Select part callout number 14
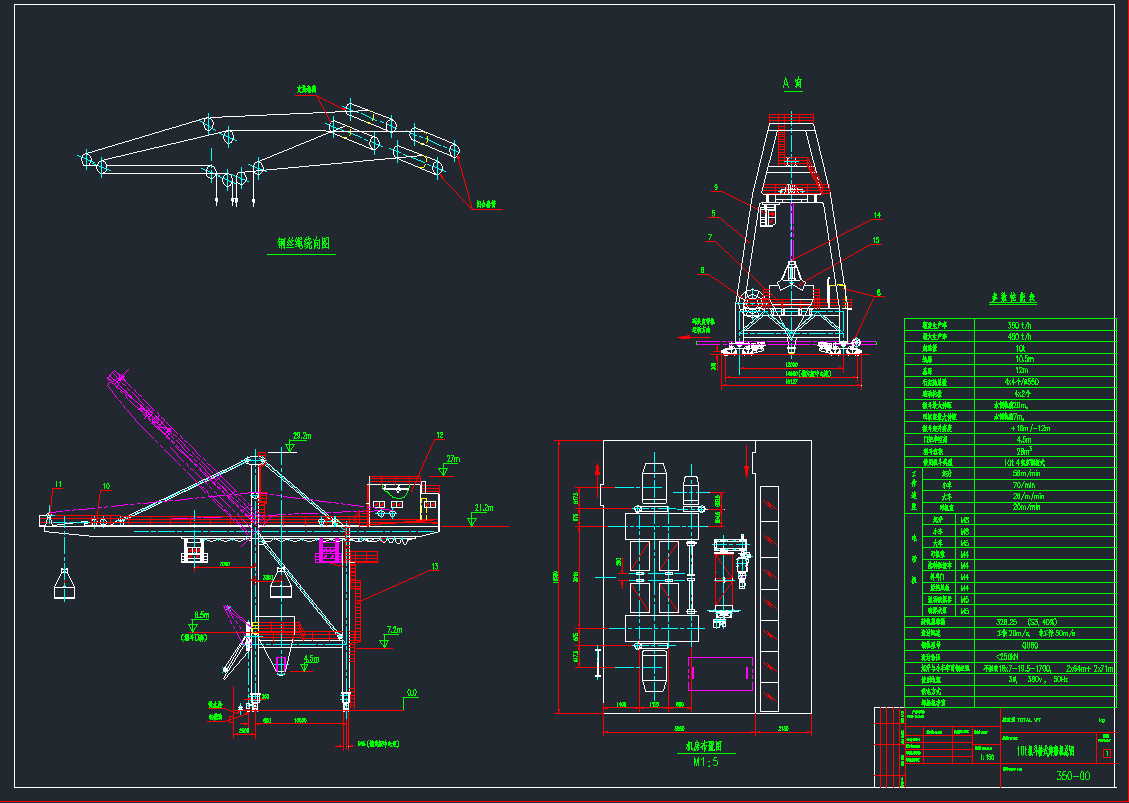Image resolution: width=1129 pixels, height=803 pixels. [876, 215]
